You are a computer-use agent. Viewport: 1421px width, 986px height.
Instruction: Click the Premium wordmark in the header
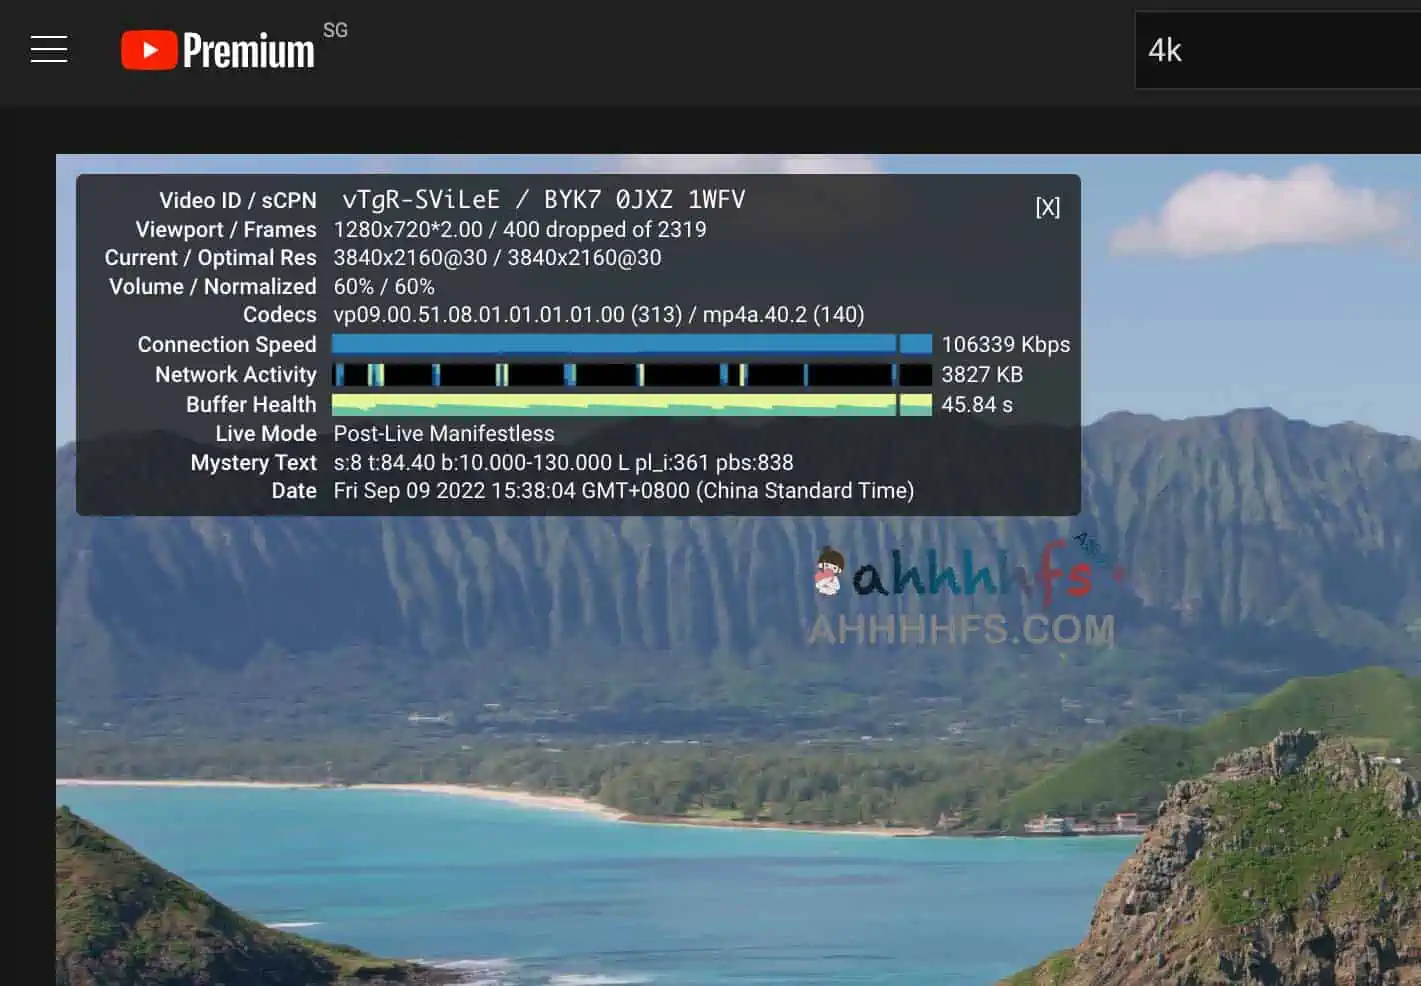click(248, 51)
